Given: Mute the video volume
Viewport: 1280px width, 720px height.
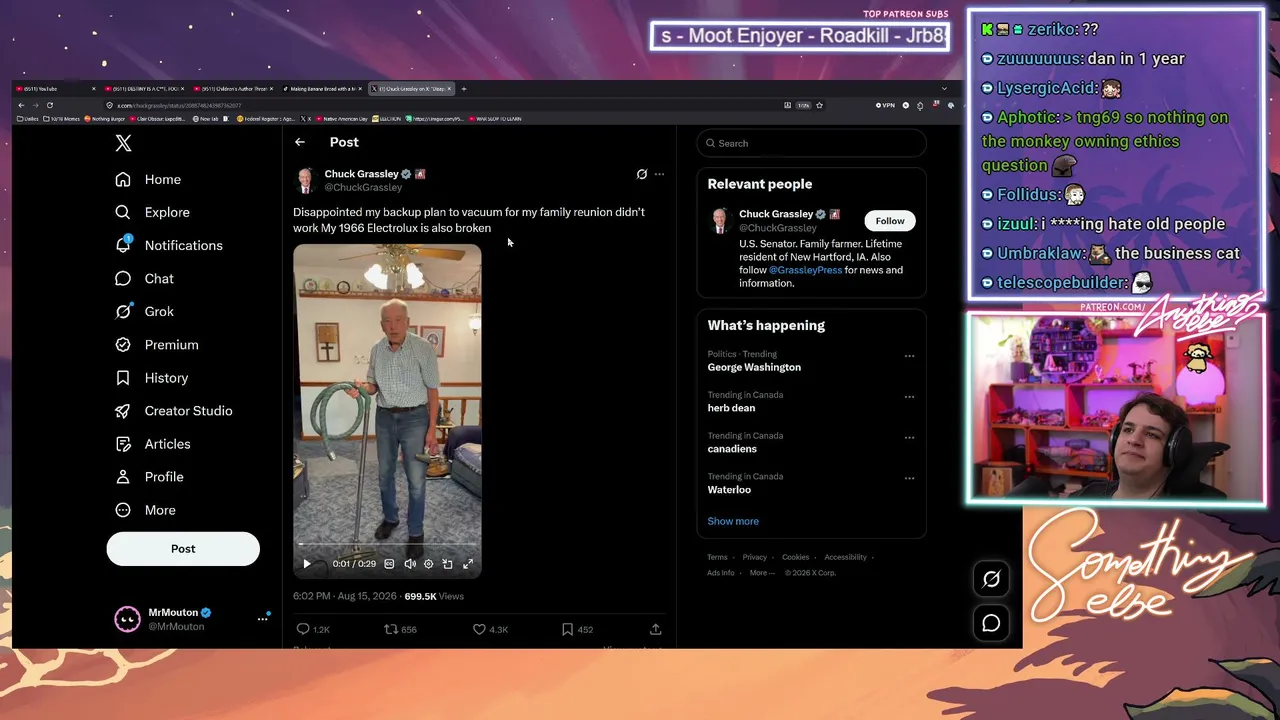Looking at the screenshot, I should tap(410, 564).
